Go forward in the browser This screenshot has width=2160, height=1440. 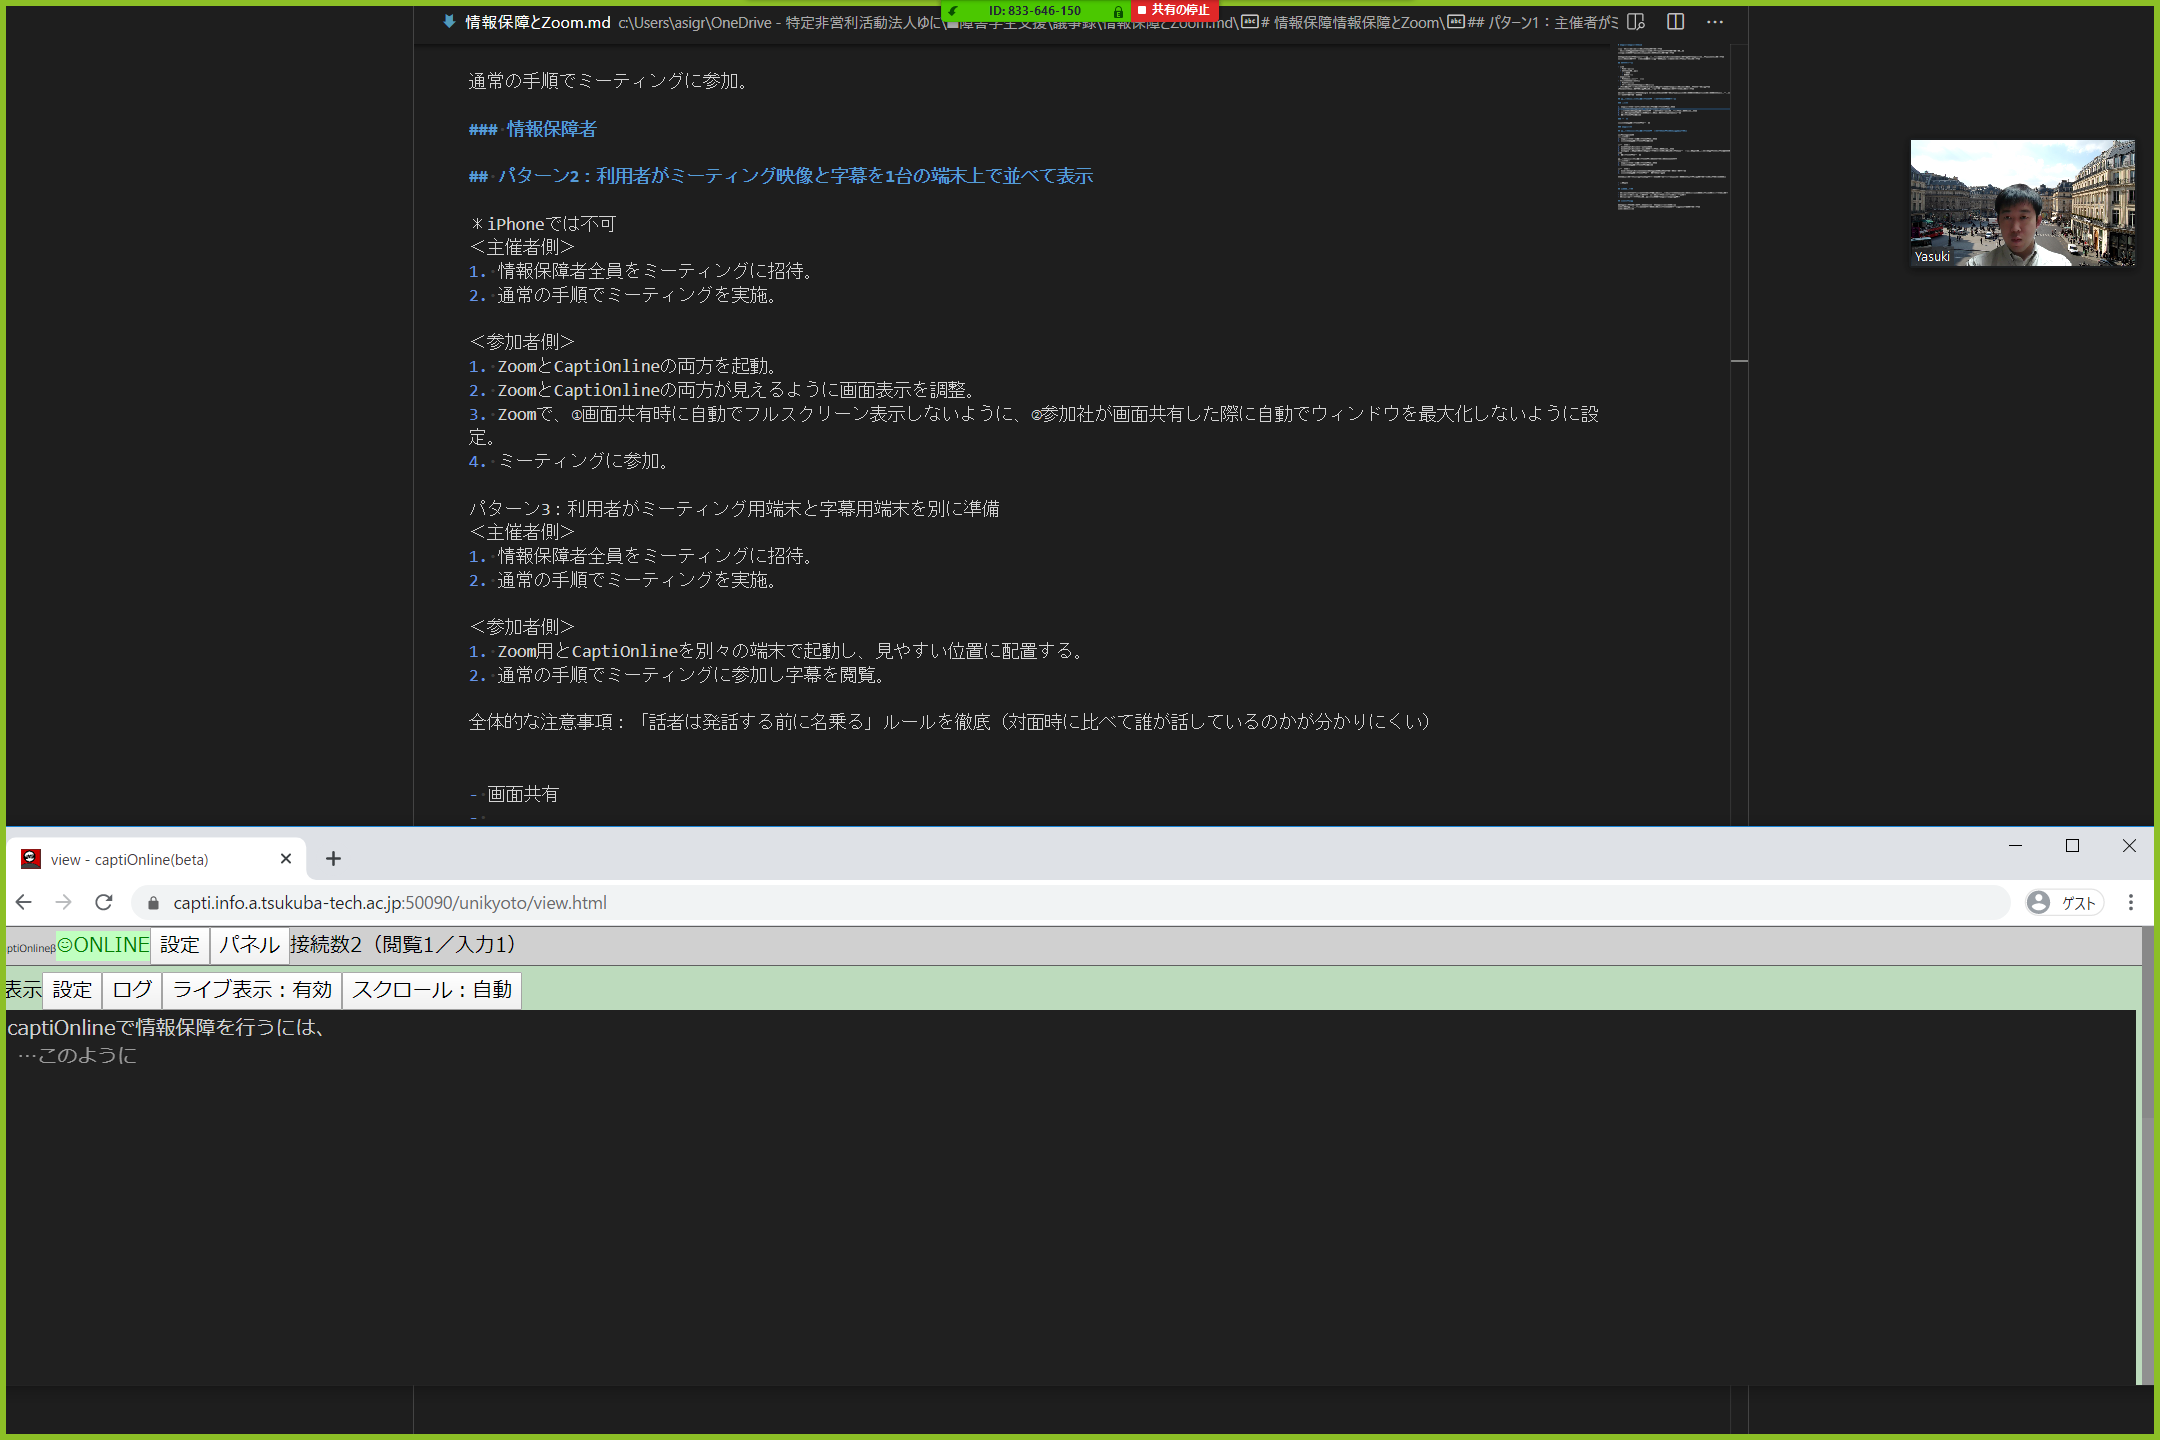pos(64,903)
